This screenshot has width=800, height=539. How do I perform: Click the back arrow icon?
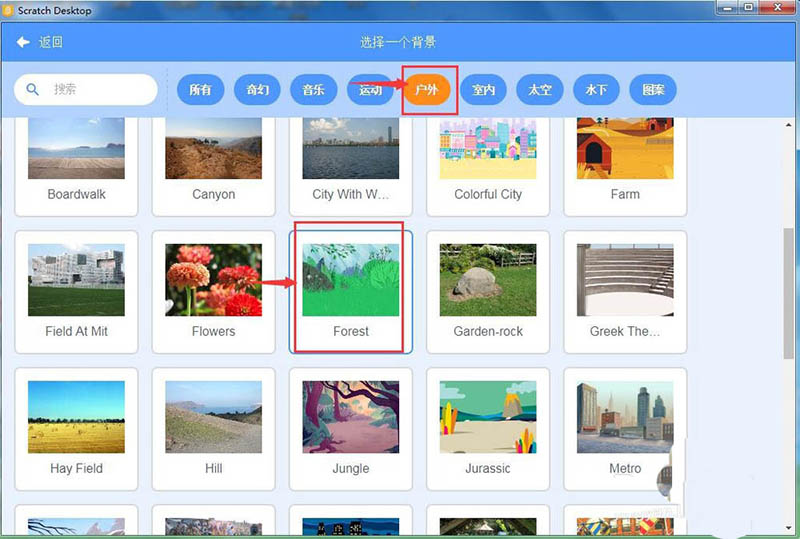coord(23,42)
